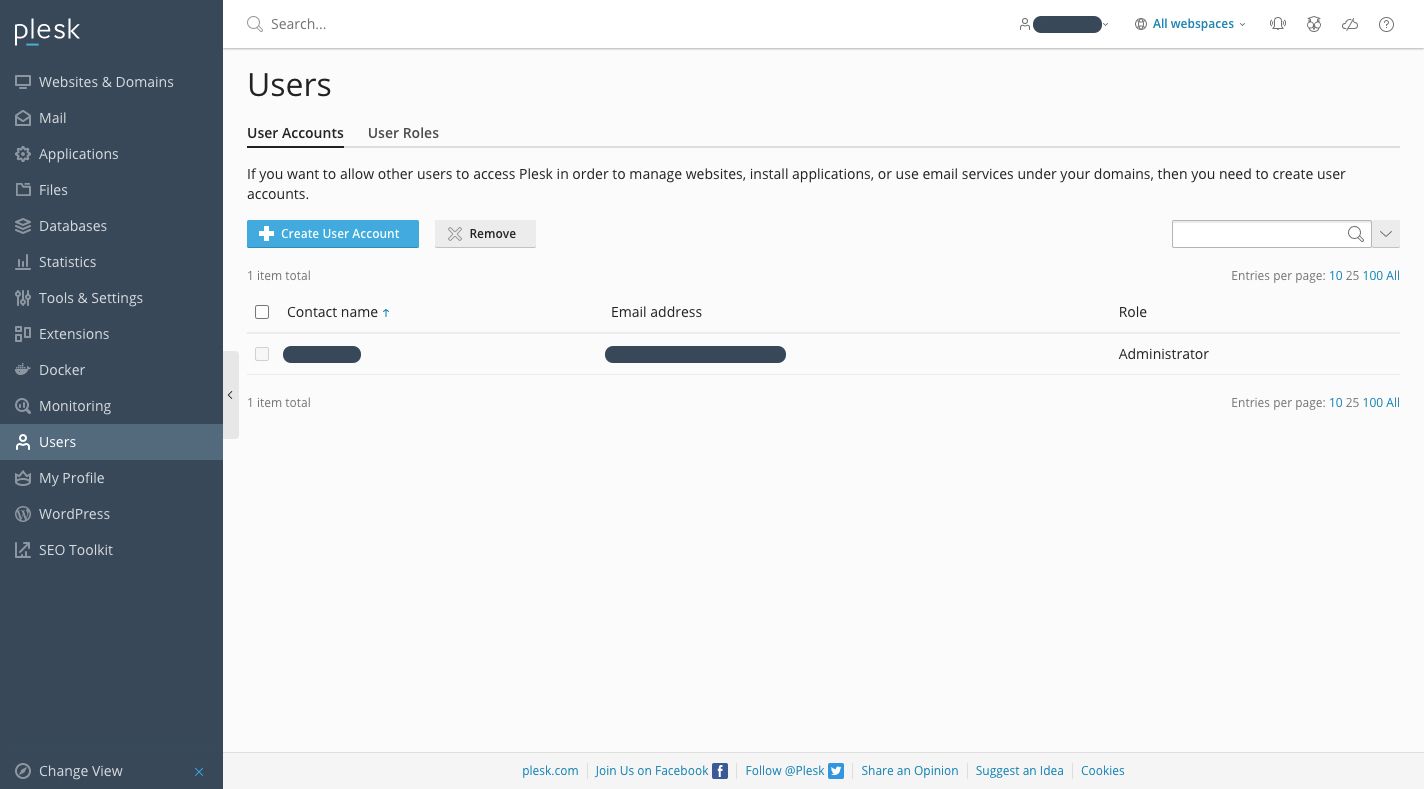
Task: Open Facebook icon in footer
Action: (720, 771)
